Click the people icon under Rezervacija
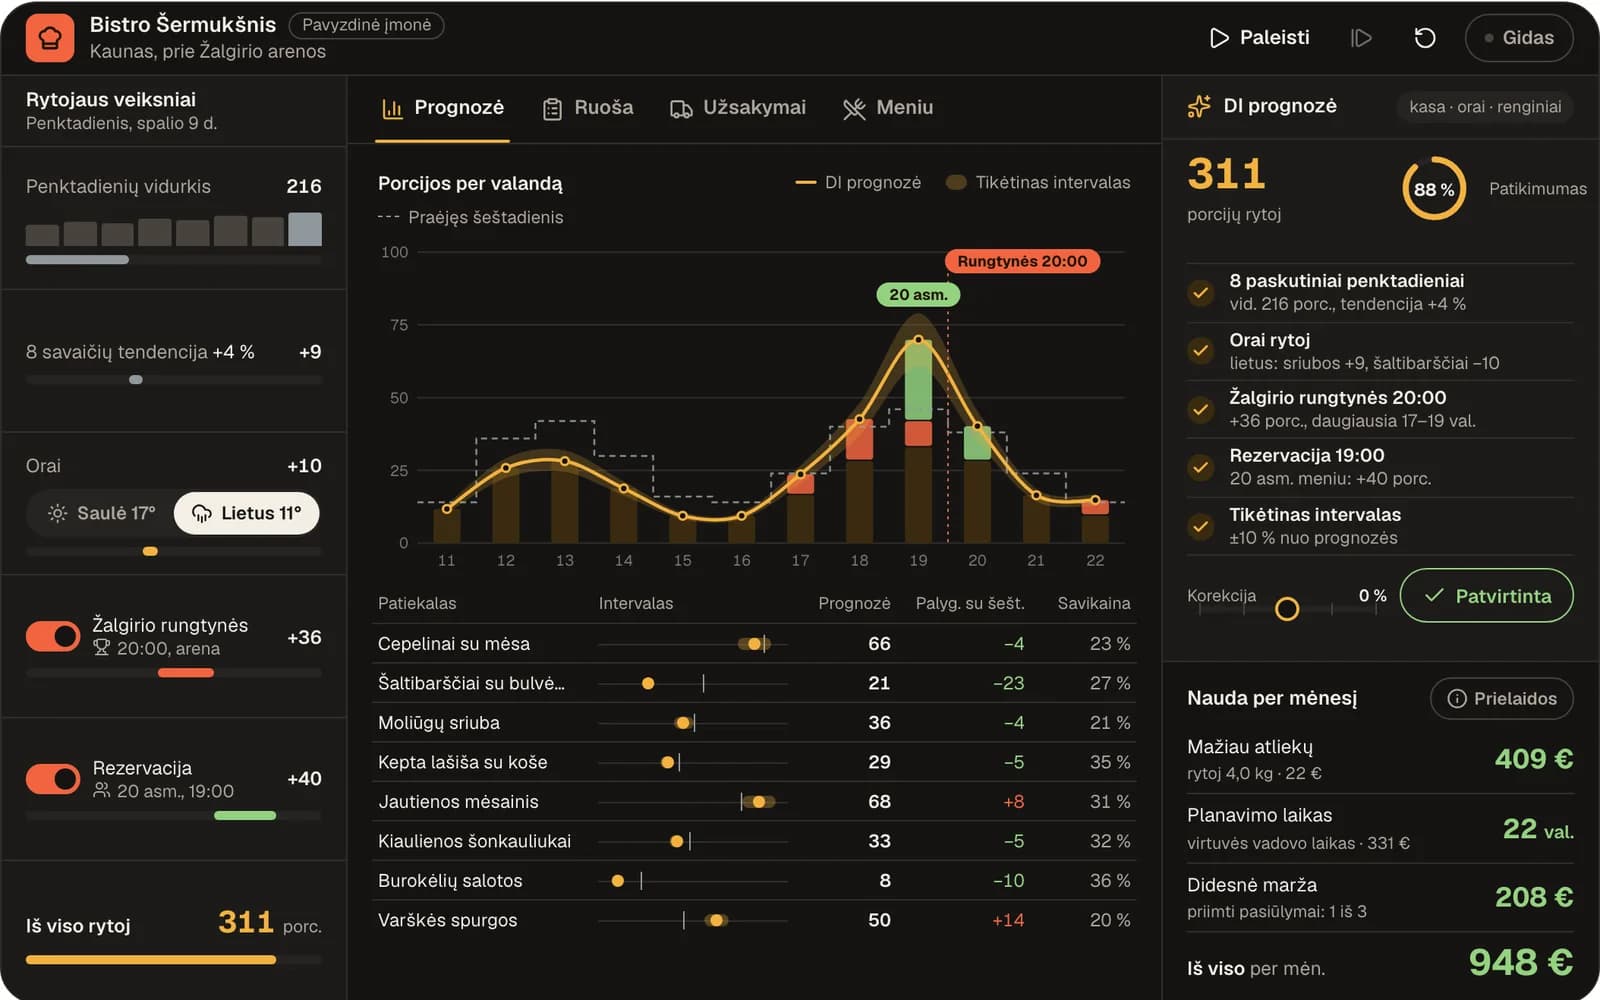 (x=101, y=791)
